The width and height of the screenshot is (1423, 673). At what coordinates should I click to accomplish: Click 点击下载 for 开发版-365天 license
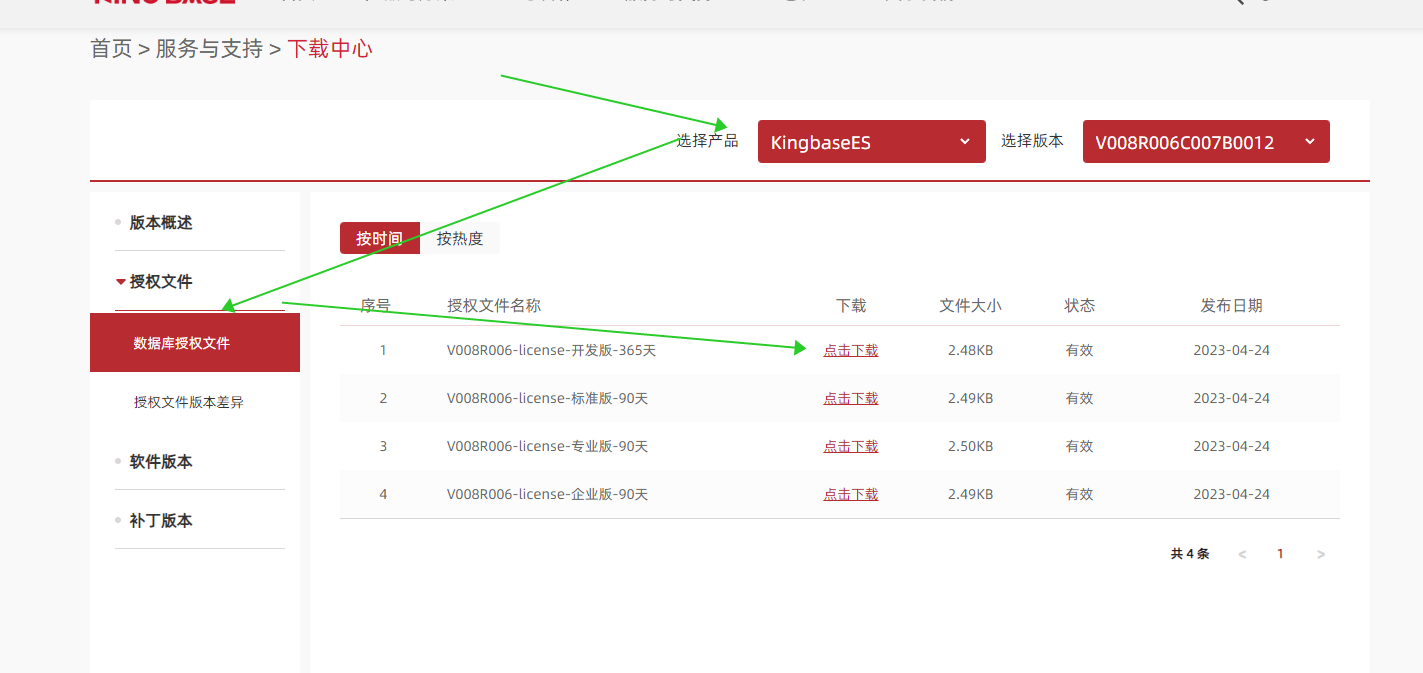pyautogui.click(x=851, y=350)
